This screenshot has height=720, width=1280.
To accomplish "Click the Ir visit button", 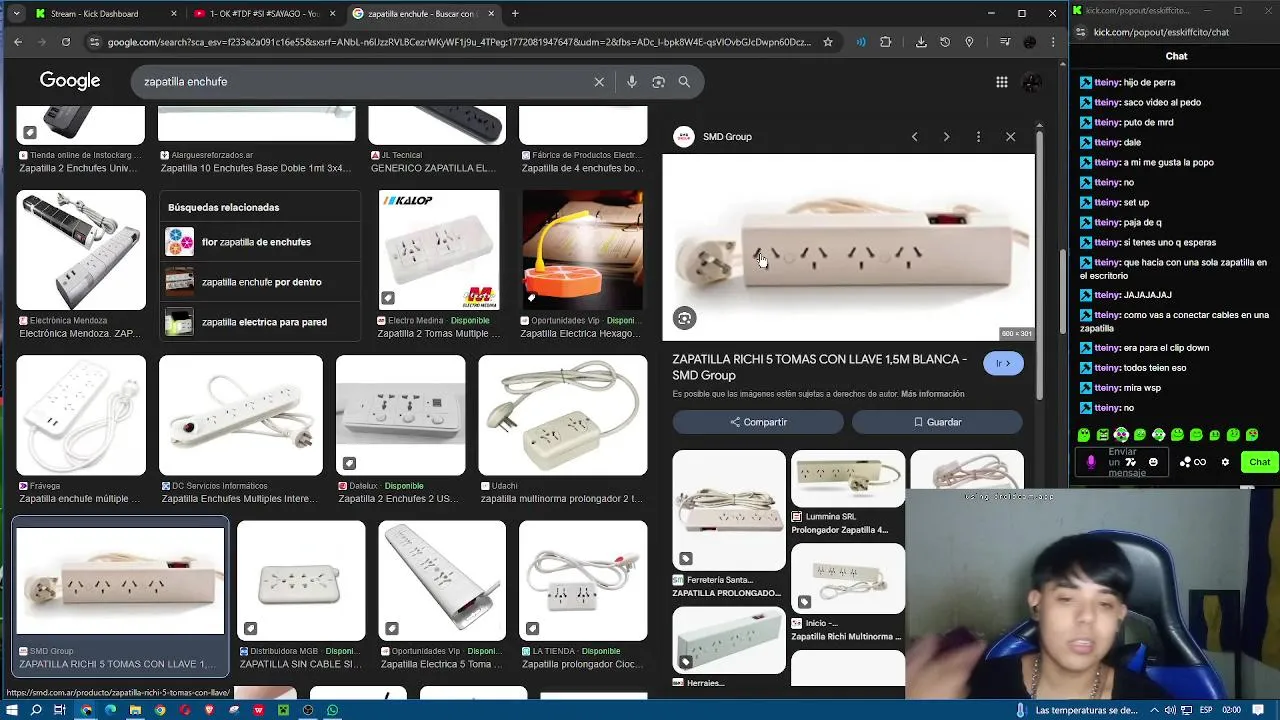I will [x=1003, y=363].
